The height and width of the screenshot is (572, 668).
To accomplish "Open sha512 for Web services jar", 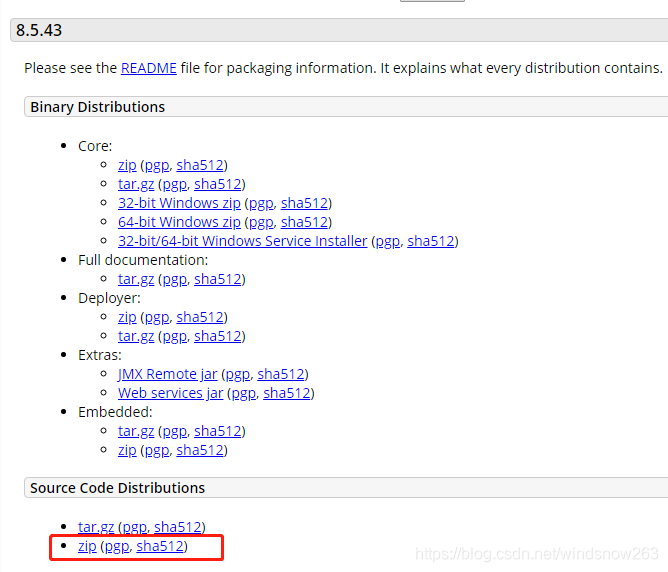I will 287,393.
